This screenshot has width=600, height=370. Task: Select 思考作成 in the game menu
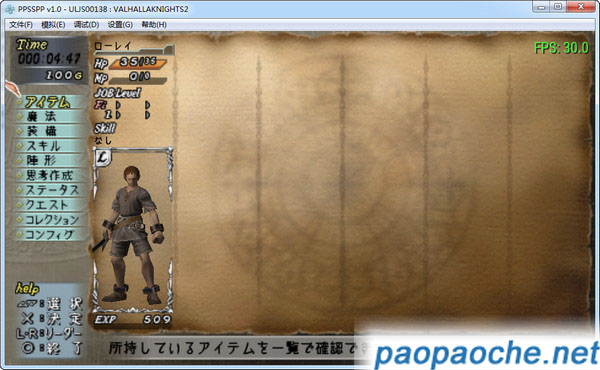click(51, 175)
